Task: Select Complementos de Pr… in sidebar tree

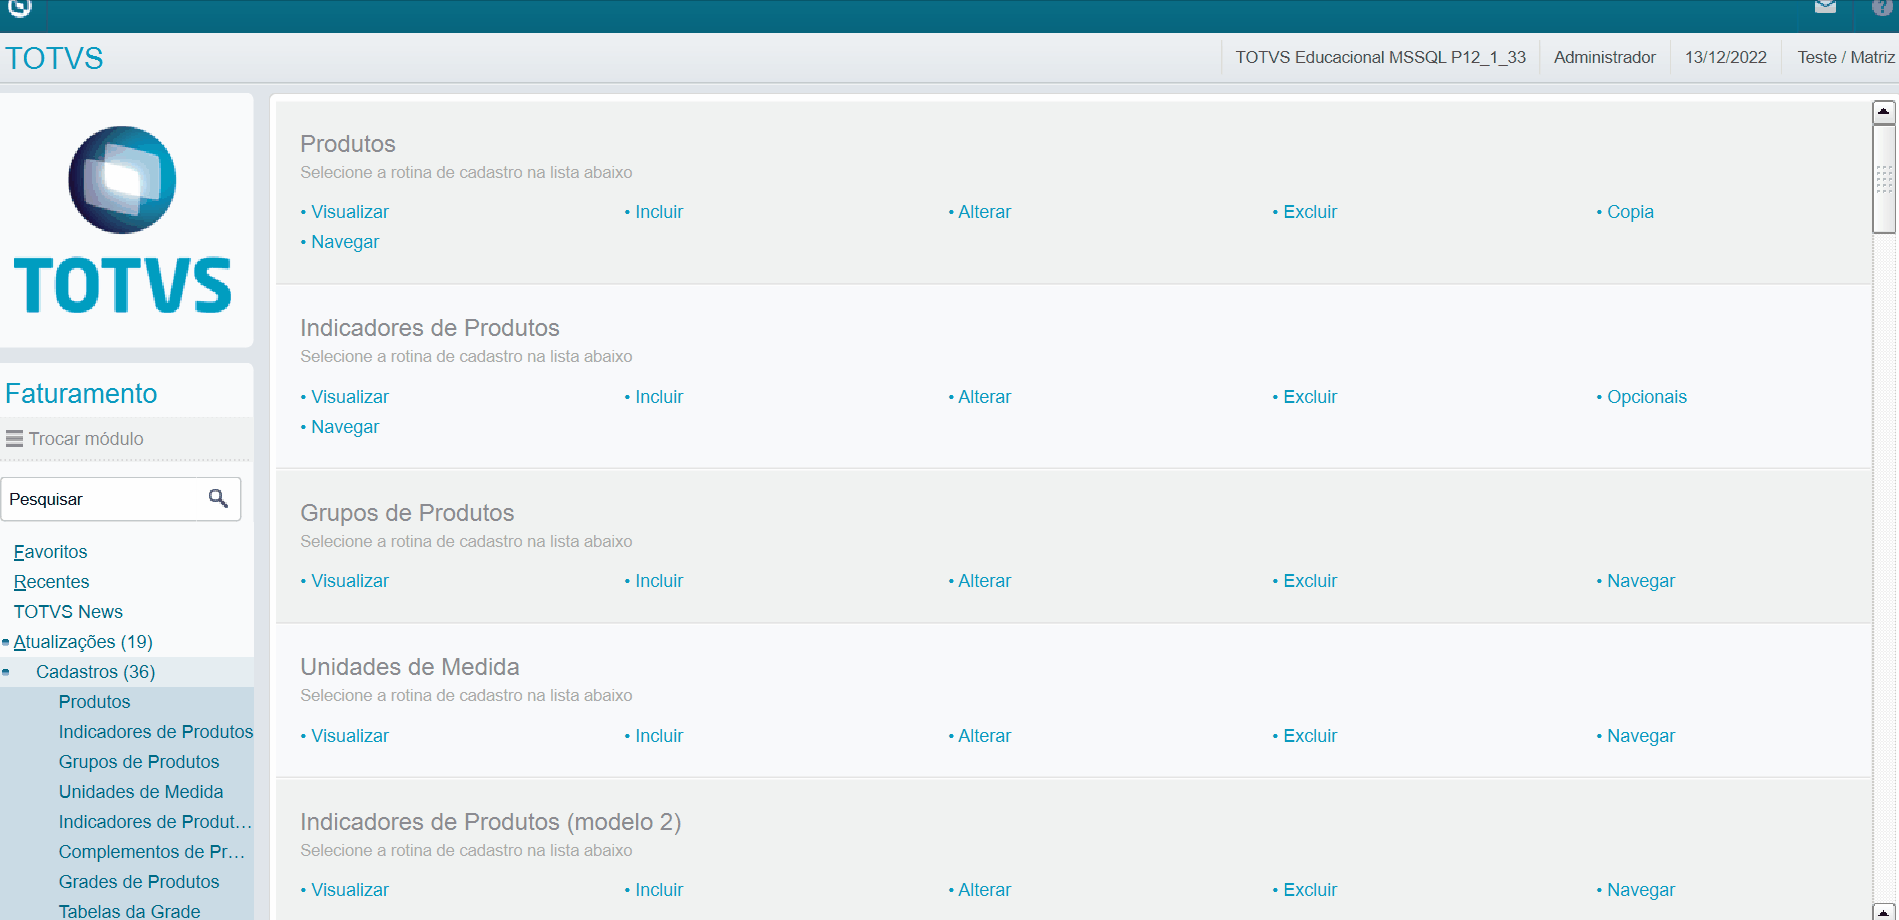Action: pos(152,852)
